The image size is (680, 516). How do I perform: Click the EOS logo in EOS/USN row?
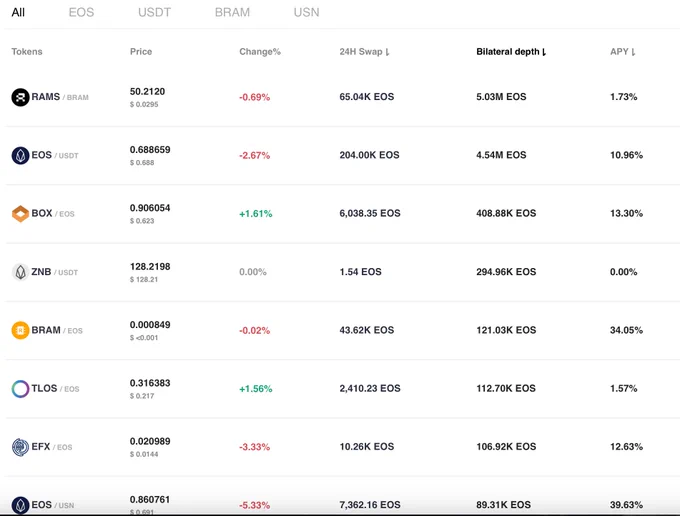(x=20, y=505)
